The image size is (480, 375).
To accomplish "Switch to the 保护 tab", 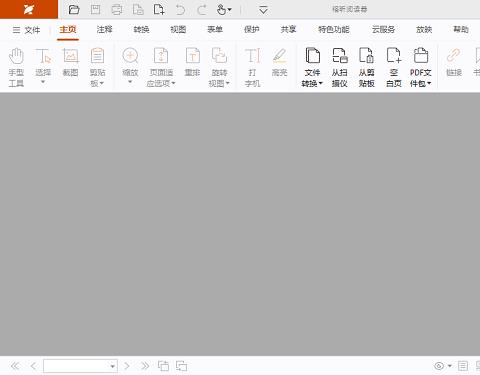I will tap(252, 30).
